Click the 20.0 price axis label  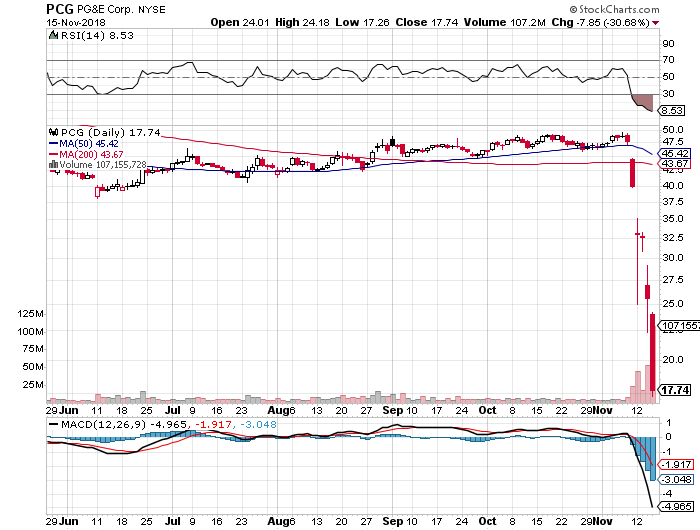[x=673, y=360]
